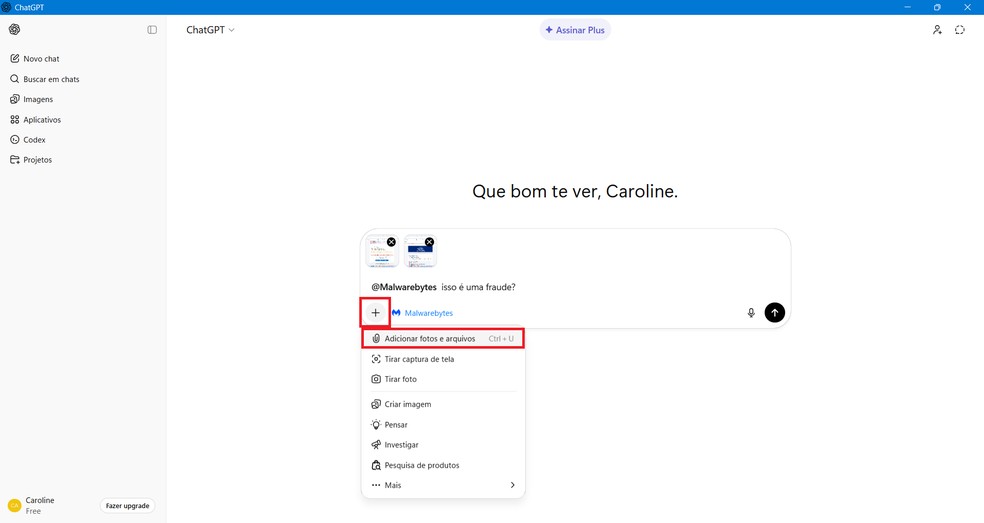The image size is (984, 523).
Task: Click the Codex icon in the sidebar
Action: click(x=14, y=139)
